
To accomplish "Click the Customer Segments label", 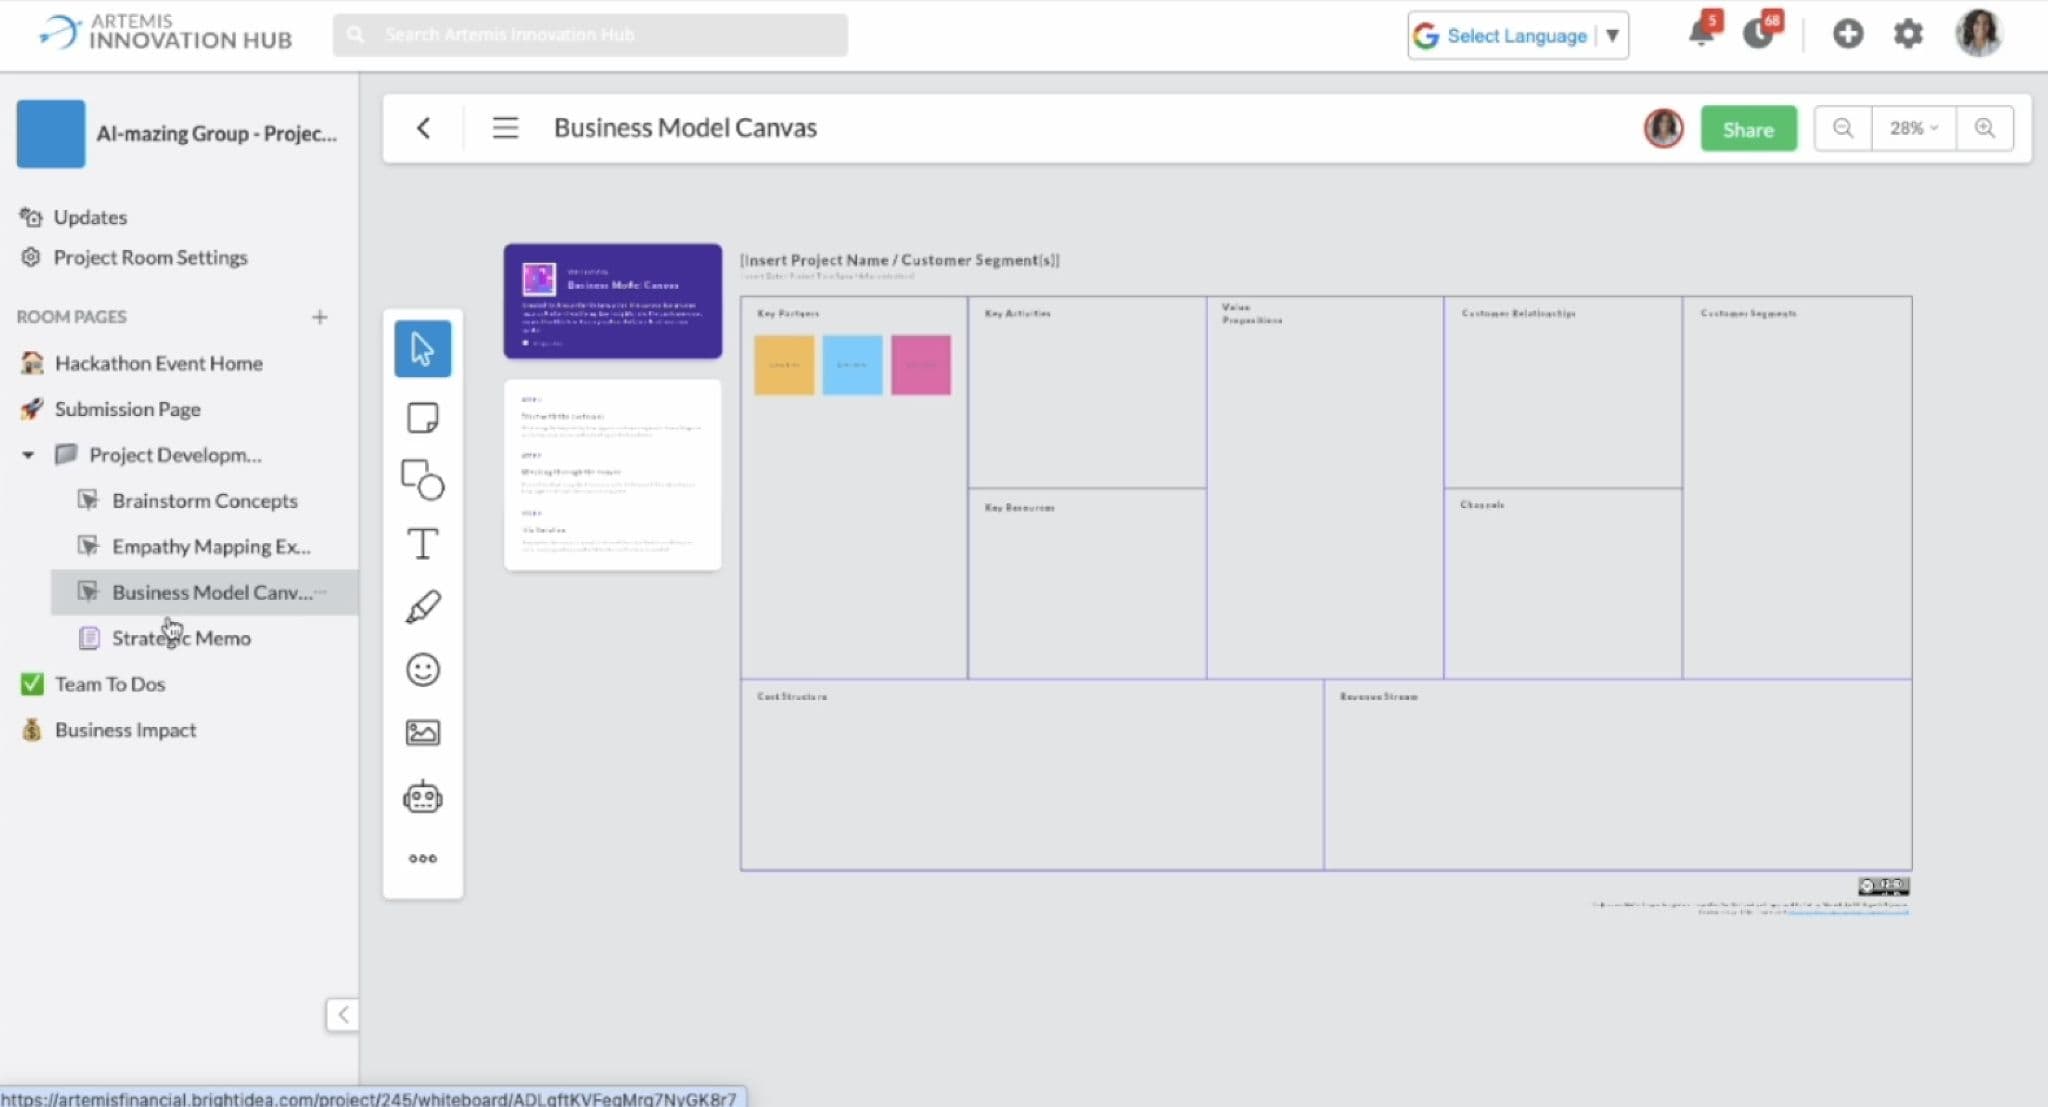I will [1749, 313].
